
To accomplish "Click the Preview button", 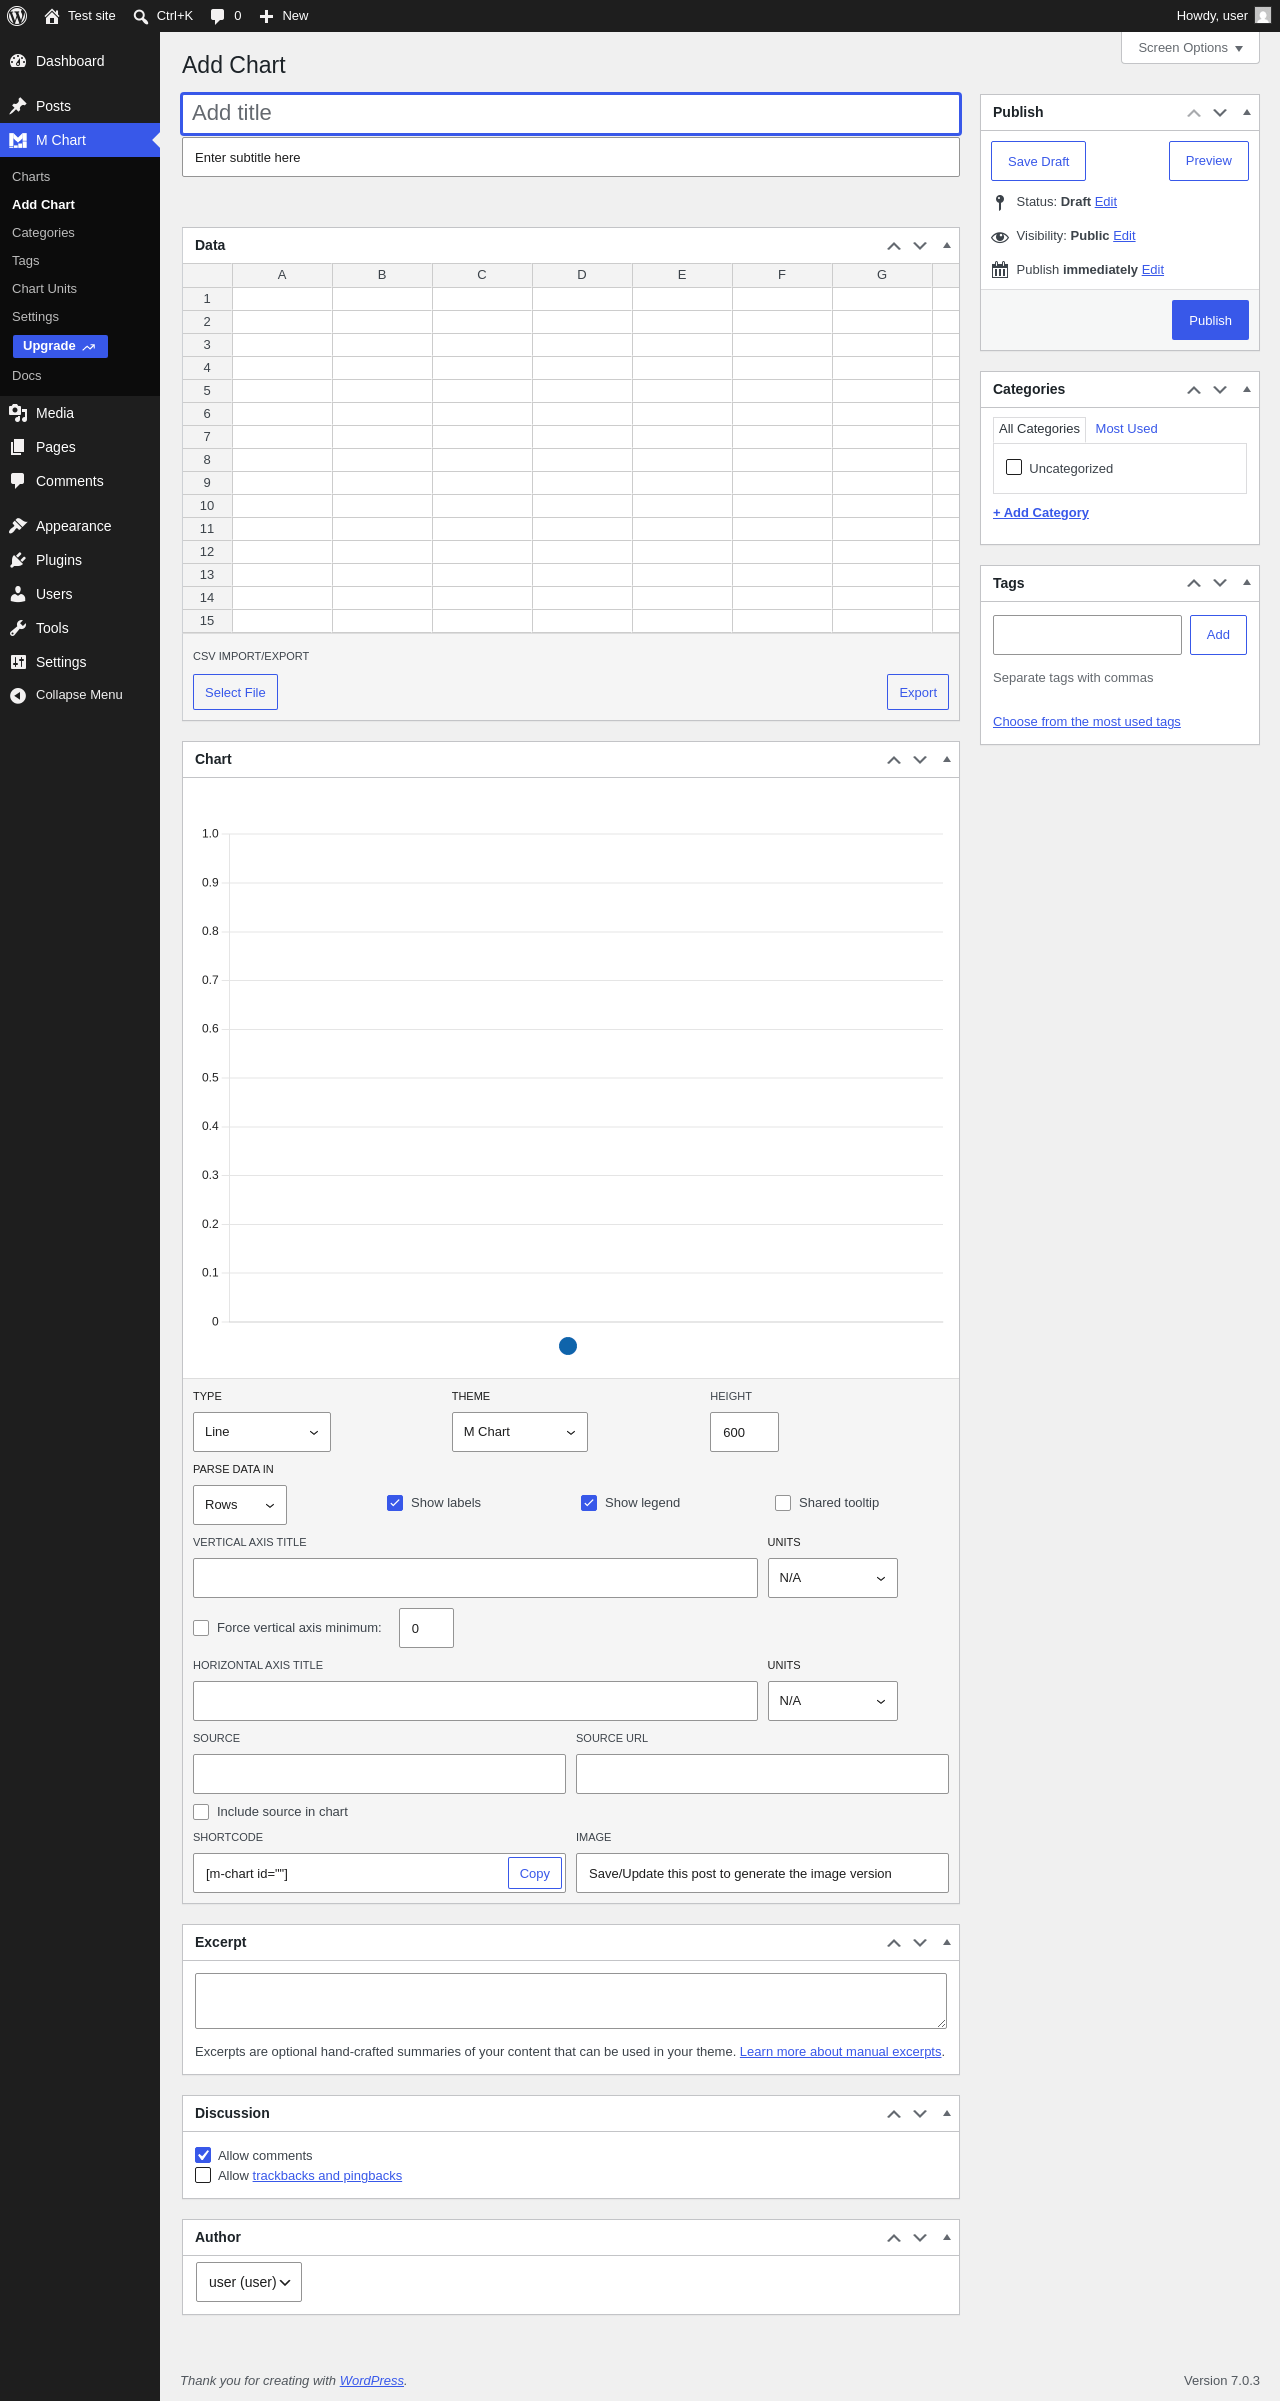I will (x=1209, y=161).
